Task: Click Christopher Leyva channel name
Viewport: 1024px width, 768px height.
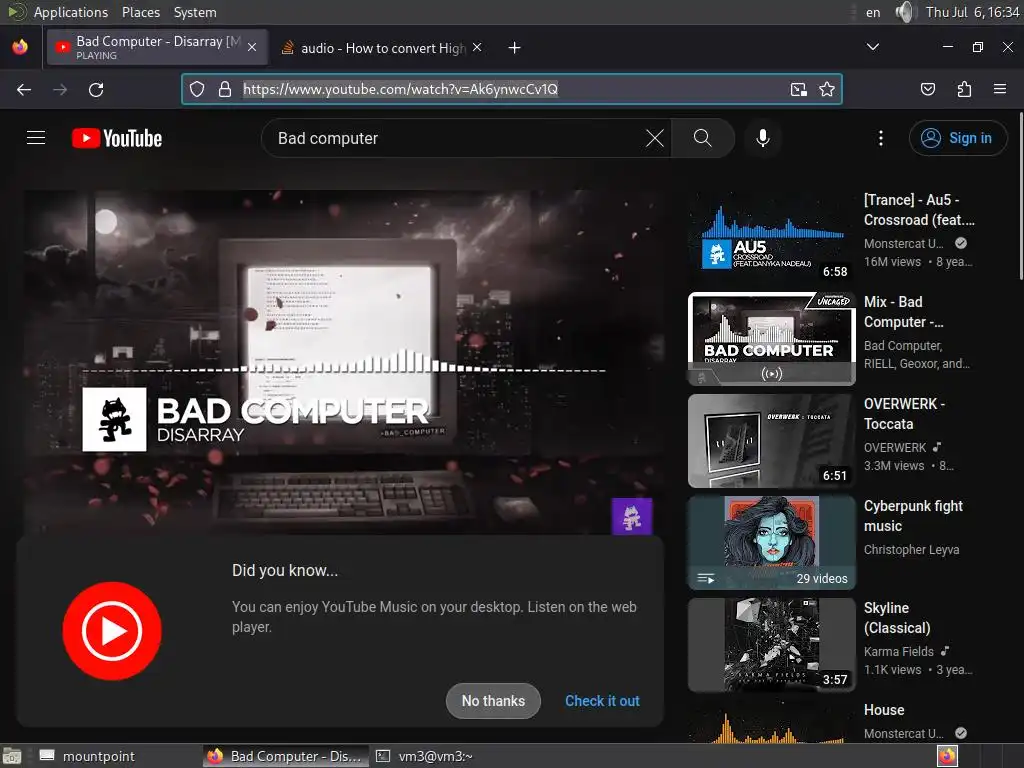Action: pyautogui.click(x=911, y=550)
